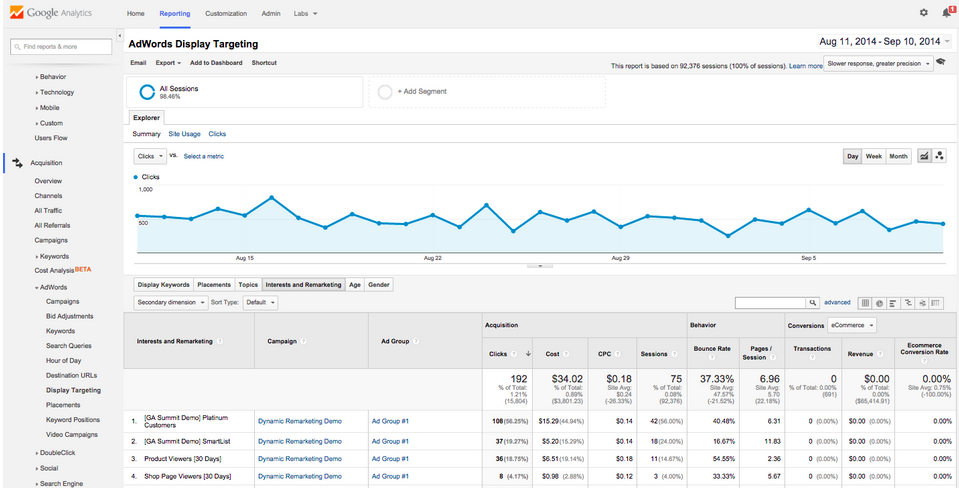This screenshot has height=488, width=959.
Task: Click the notifications bell icon
Action: [x=946, y=13]
